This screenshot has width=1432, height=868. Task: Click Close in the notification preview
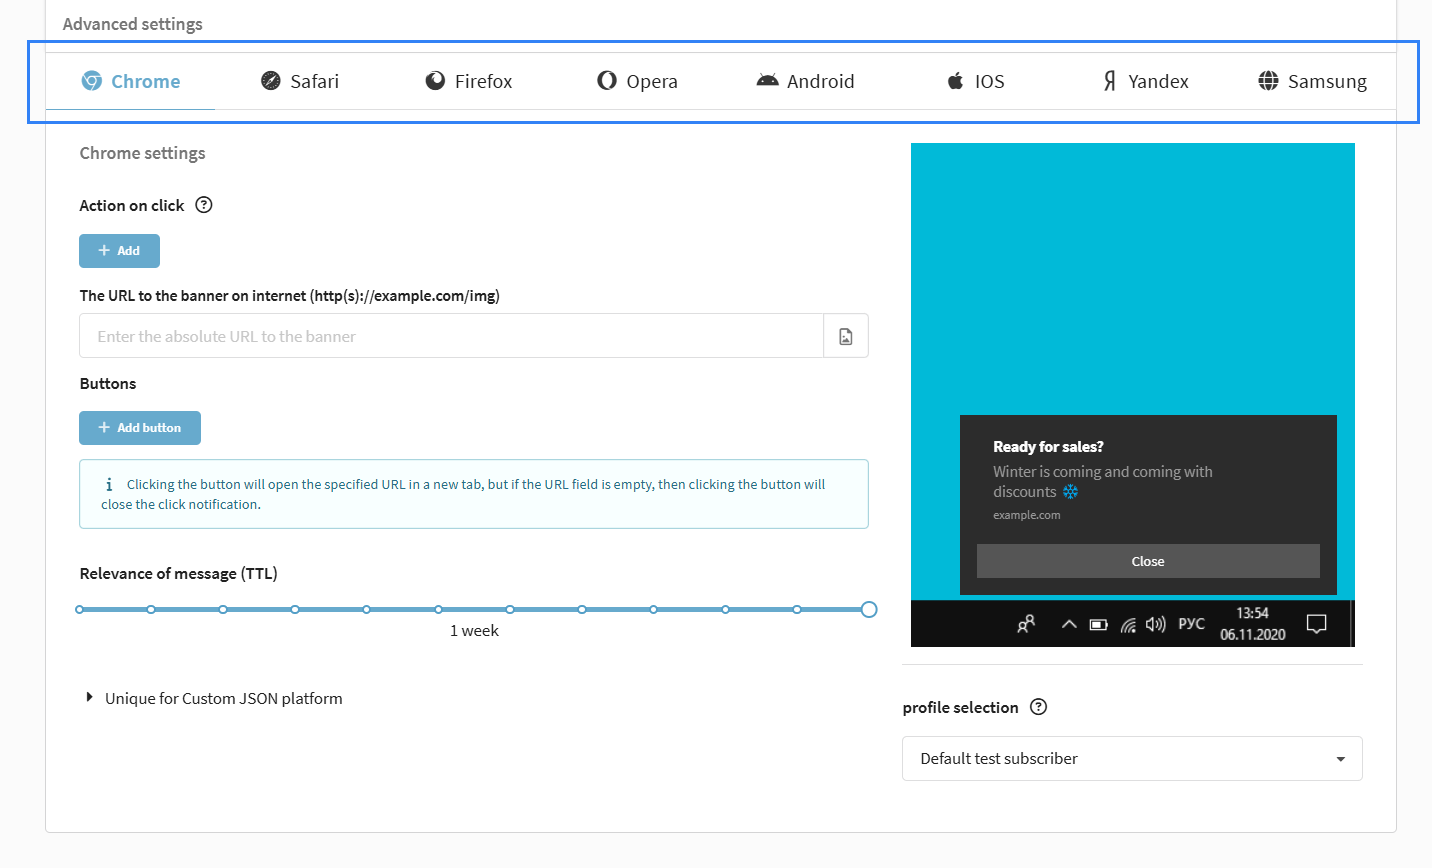pos(1148,561)
